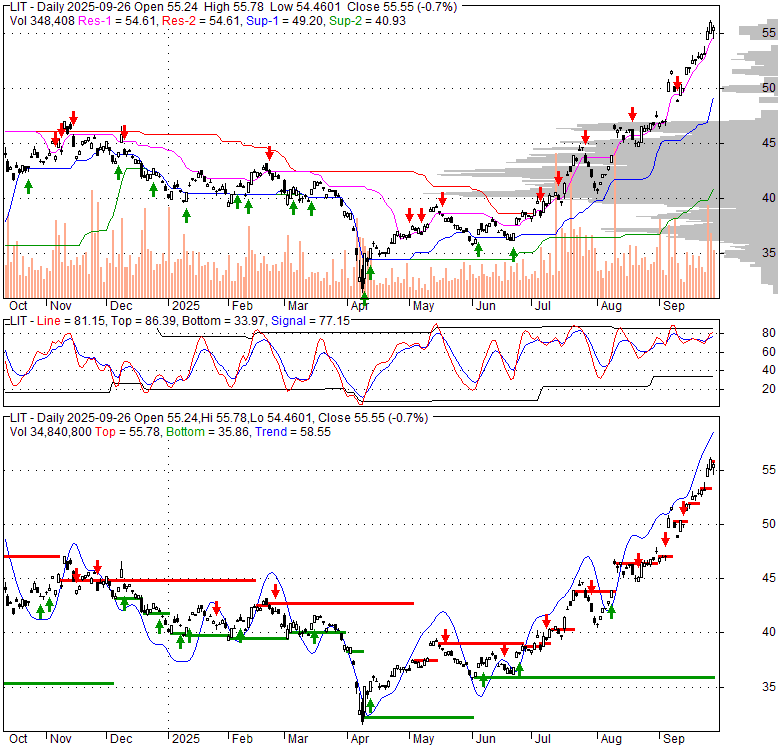Click the 35 price label on top chart axis

click(x=769, y=253)
